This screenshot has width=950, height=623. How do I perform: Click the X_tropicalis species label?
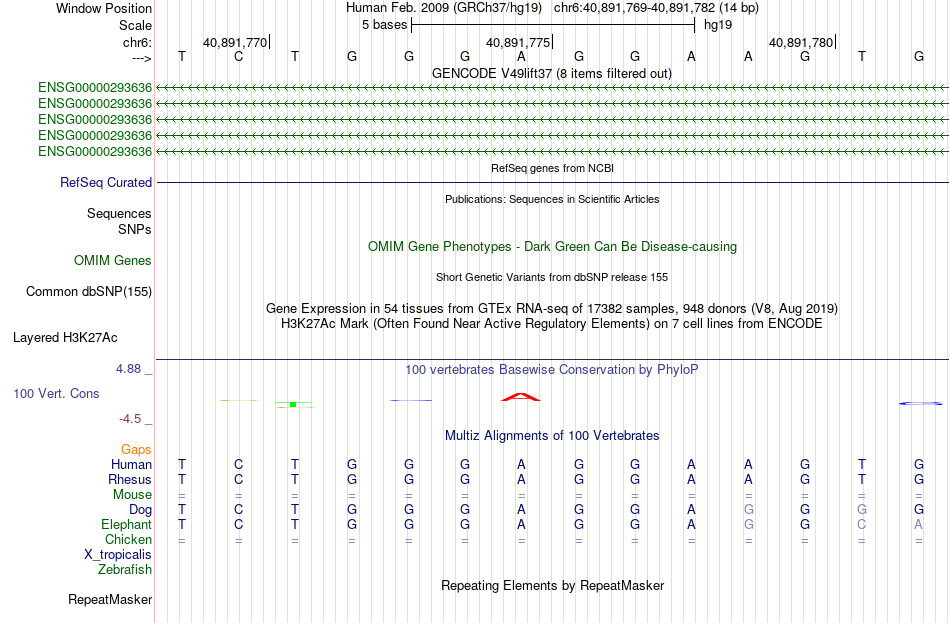click(118, 555)
